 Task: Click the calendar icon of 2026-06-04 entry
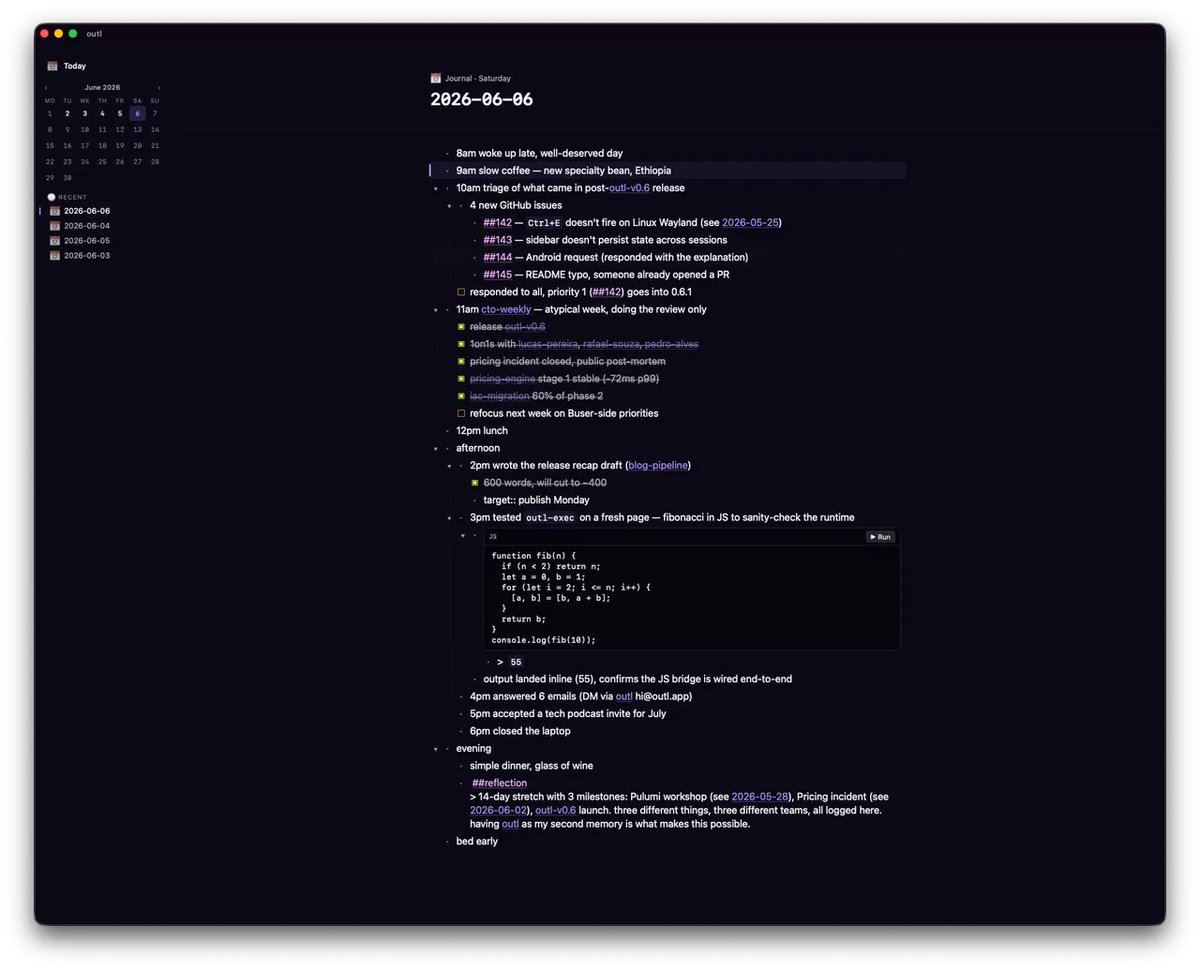[x=55, y=226]
